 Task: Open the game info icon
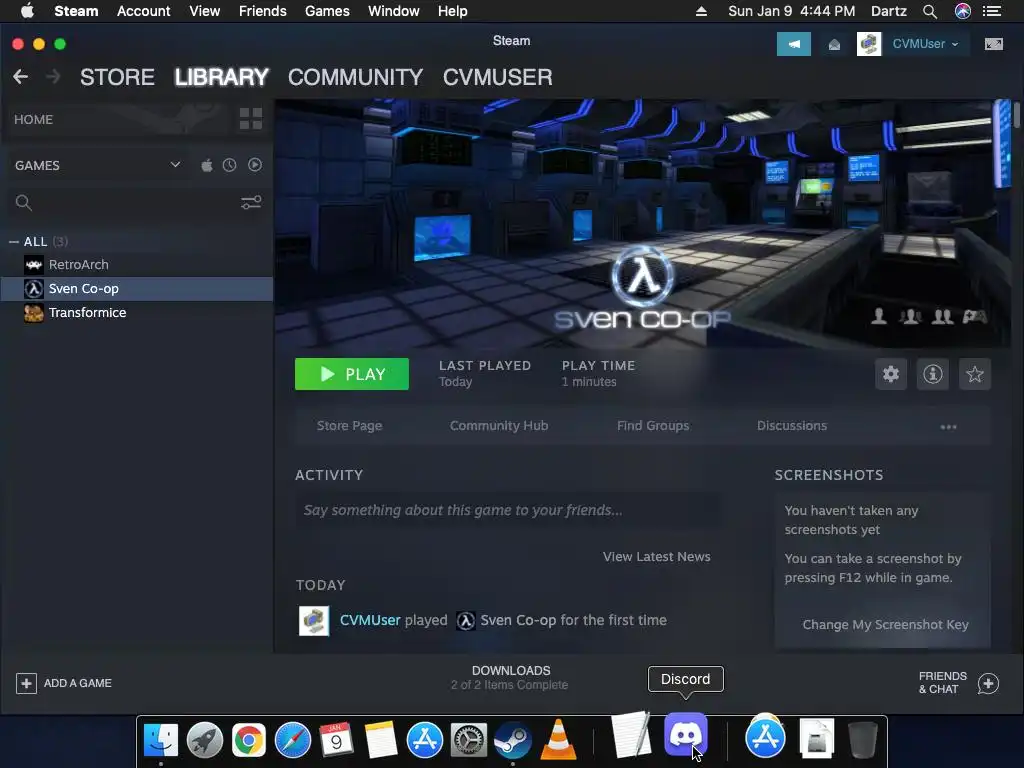pyautogui.click(x=933, y=374)
